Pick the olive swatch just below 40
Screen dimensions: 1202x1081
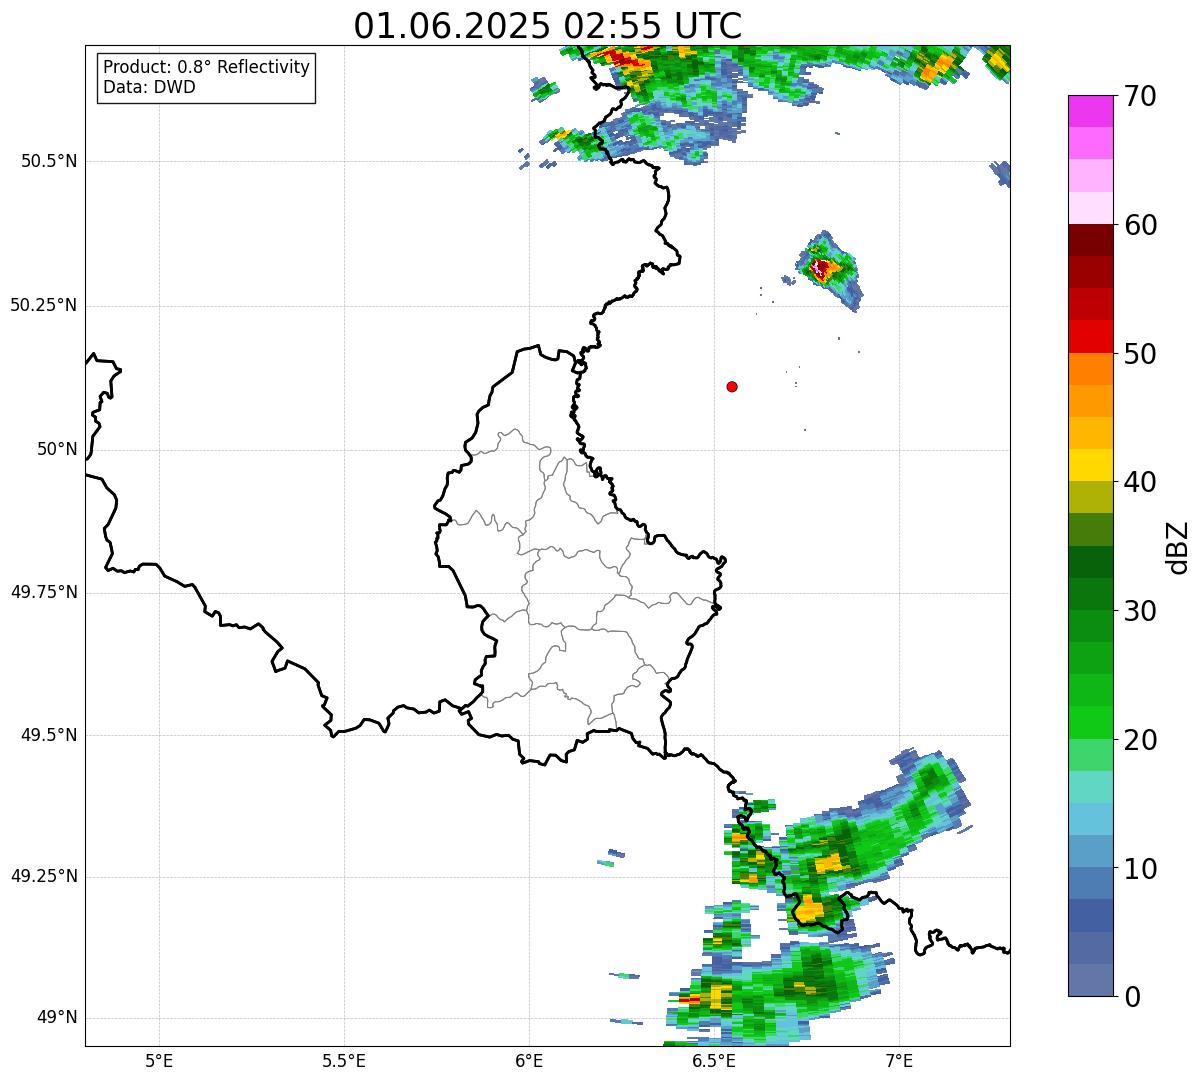pos(1090,497)
